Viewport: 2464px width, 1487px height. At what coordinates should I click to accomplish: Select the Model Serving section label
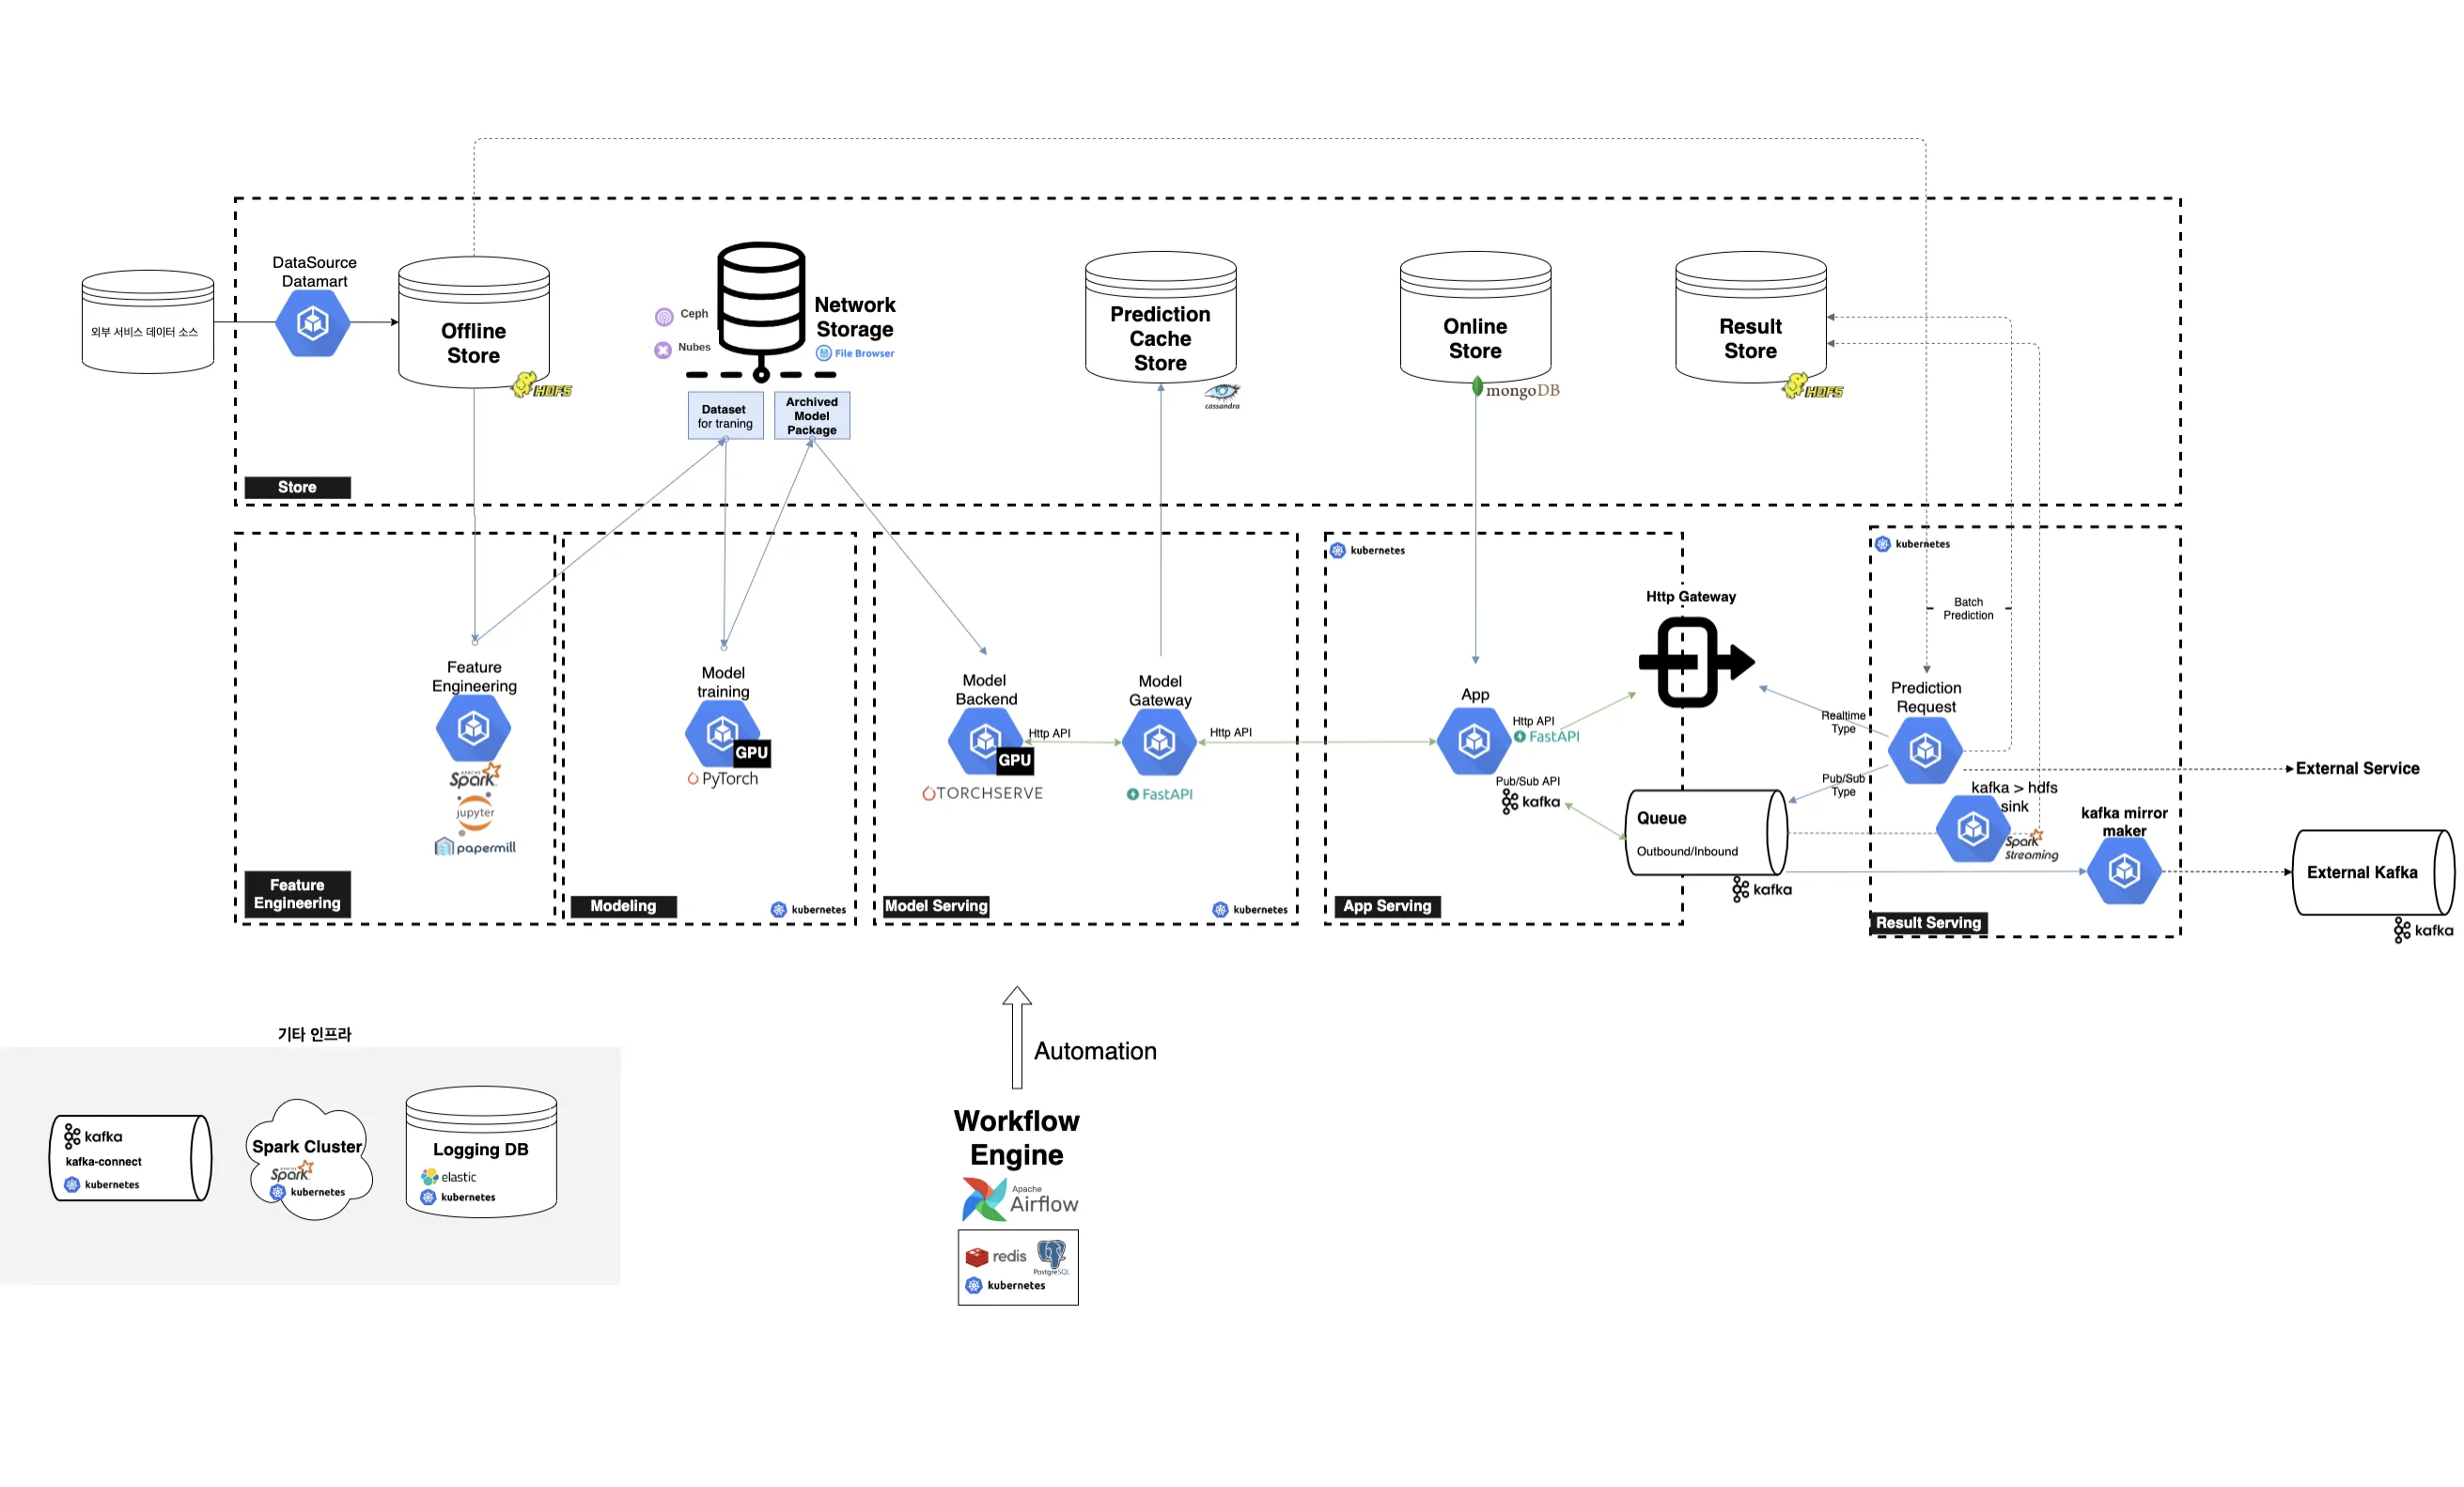pyautogui.click(x=935, y=905)
